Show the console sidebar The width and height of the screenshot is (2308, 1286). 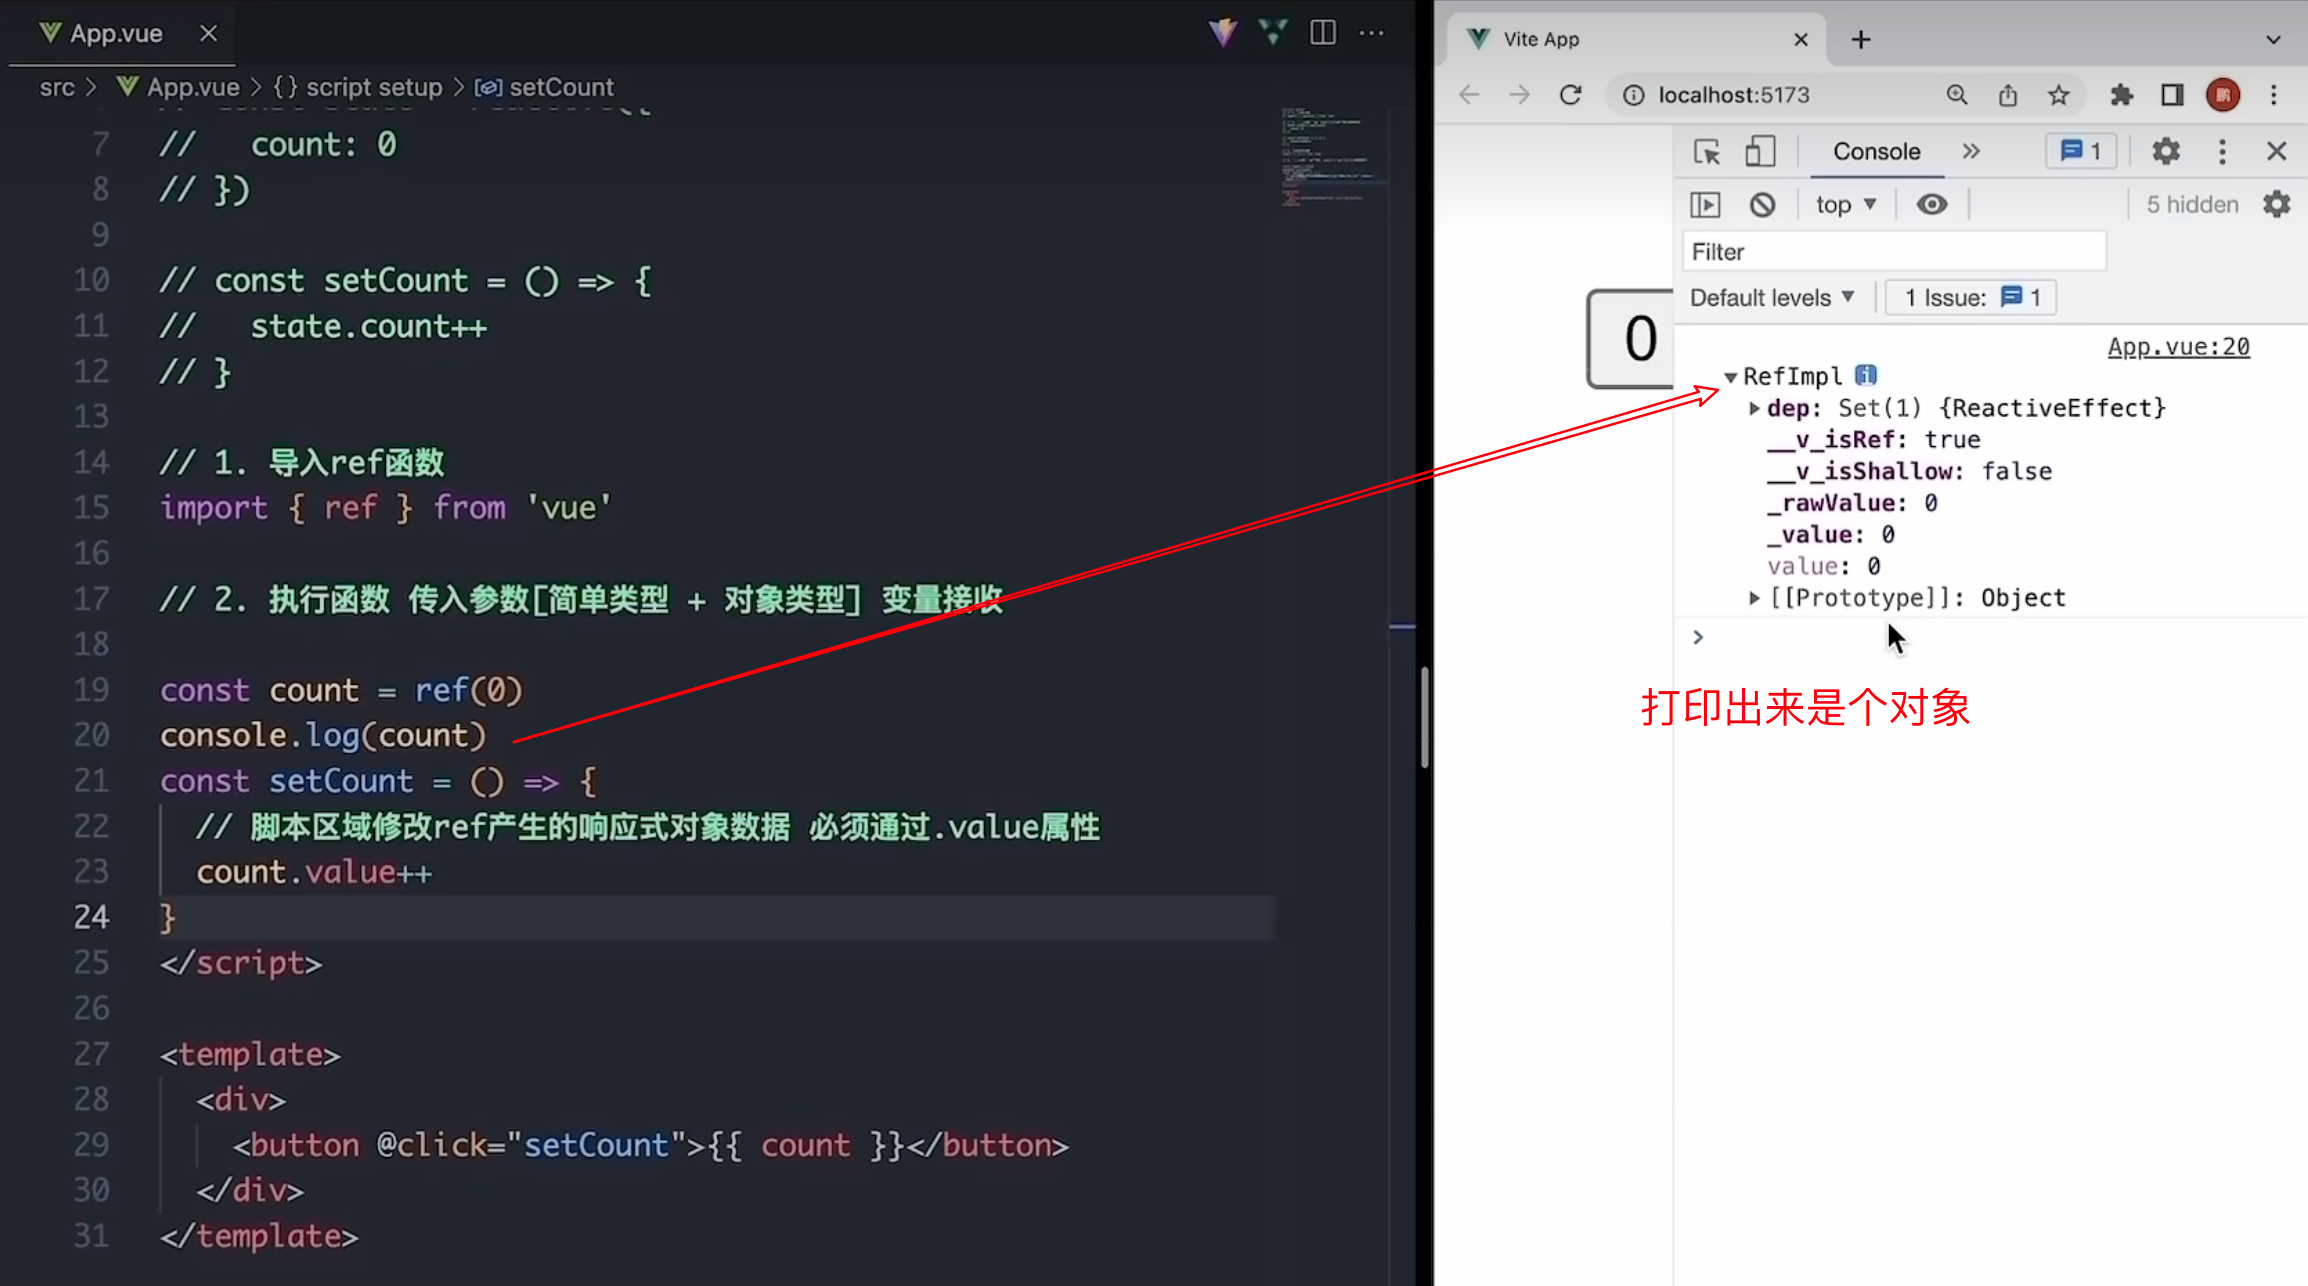(1705, 204)
